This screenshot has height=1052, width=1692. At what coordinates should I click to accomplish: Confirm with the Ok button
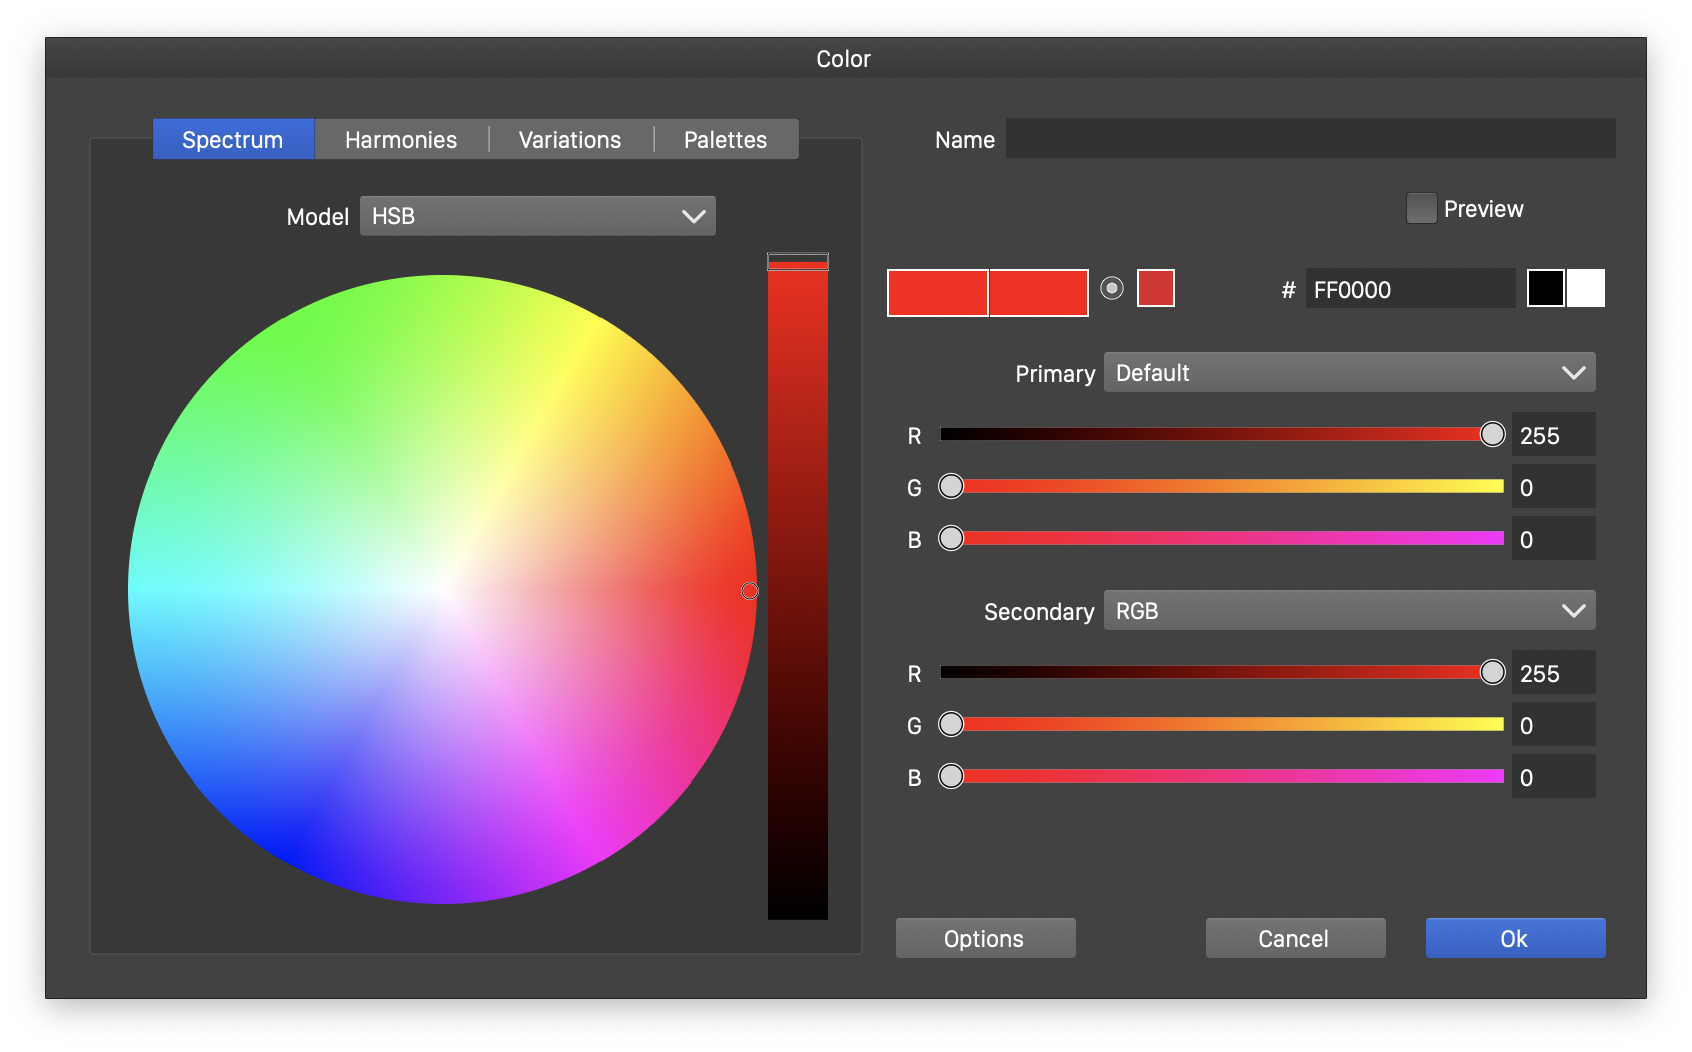point(1515,938)
